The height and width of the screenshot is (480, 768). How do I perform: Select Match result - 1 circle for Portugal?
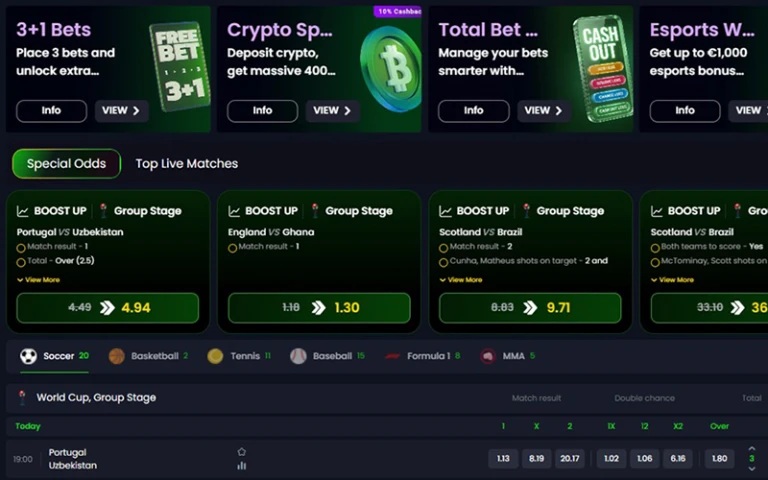click(x=21, y=248)
